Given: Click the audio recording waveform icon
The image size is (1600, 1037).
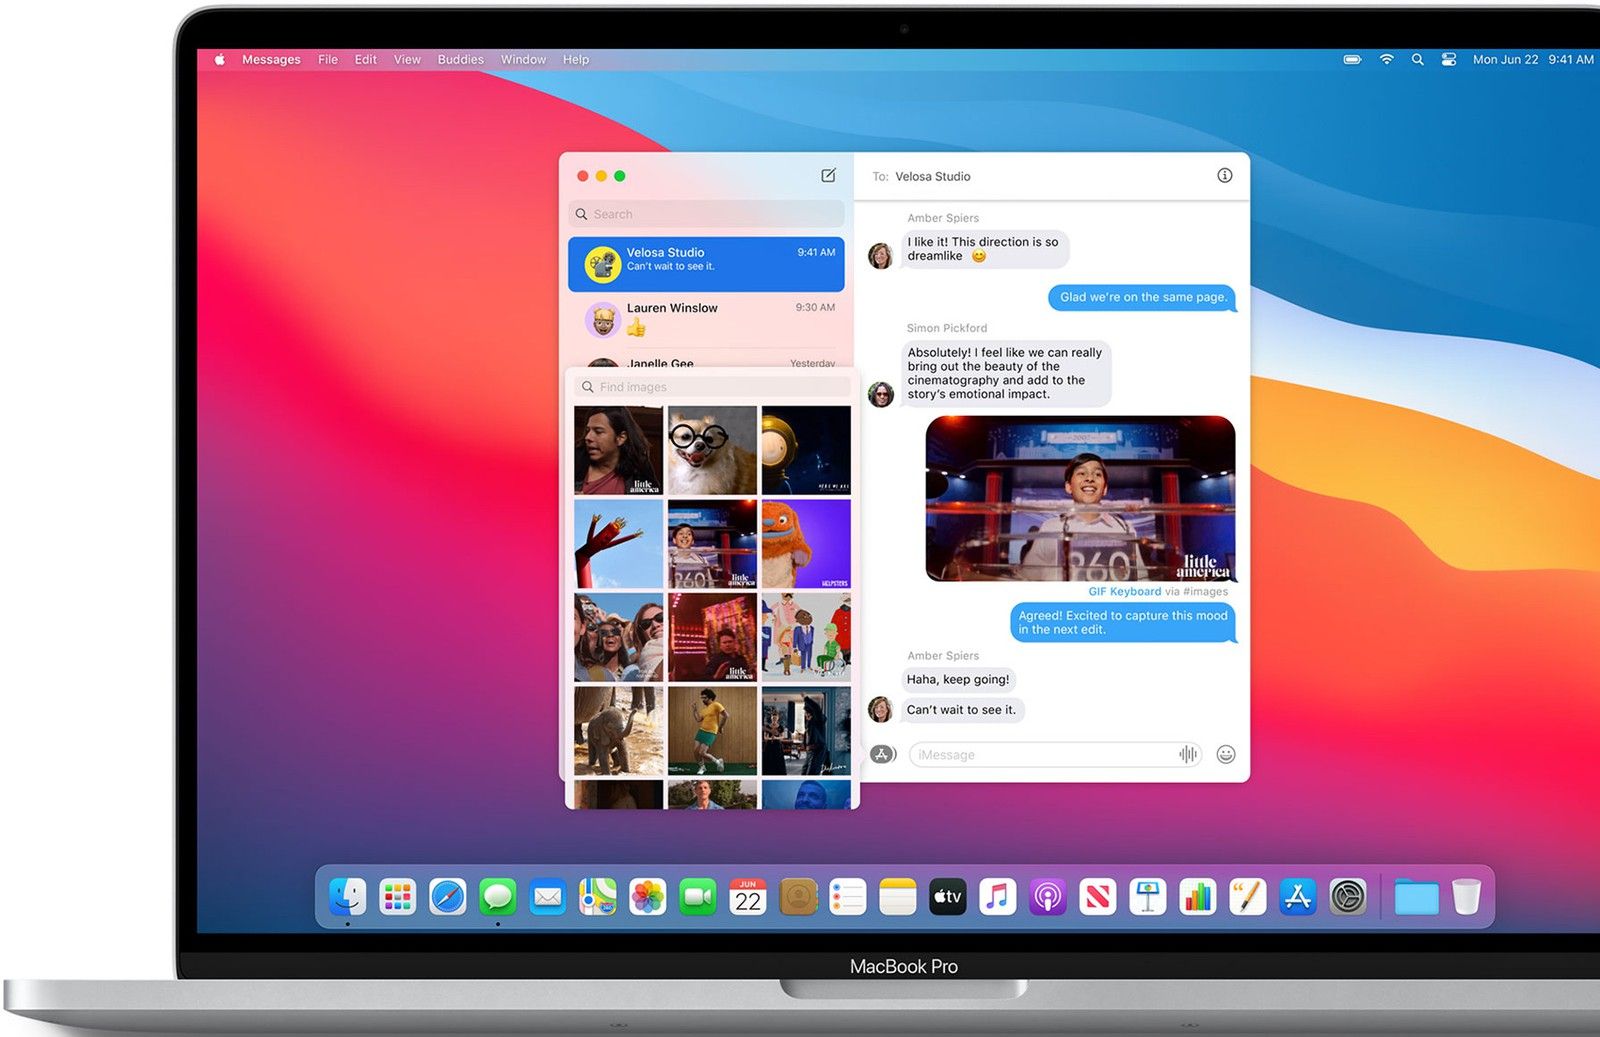Looking at the screenshot, I should (x=1187, y=754).
